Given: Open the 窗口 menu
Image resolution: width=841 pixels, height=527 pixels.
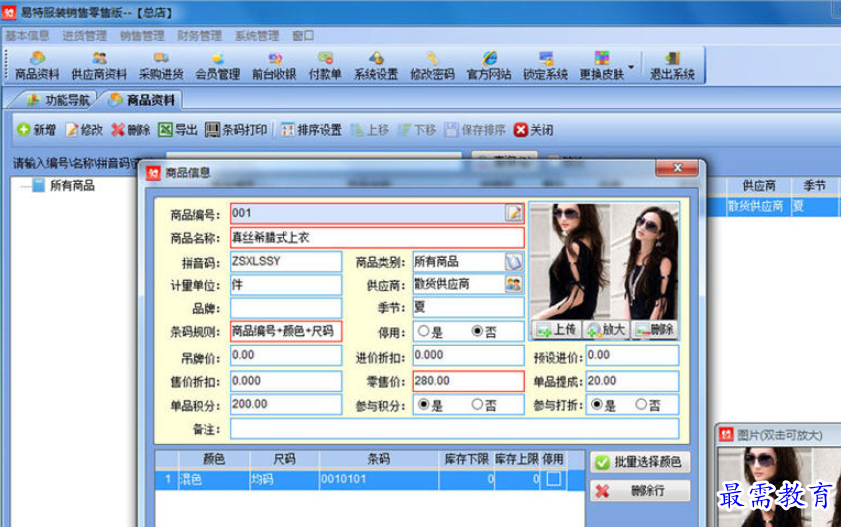Looking at the screenshot, I should (x=303, y=36).
